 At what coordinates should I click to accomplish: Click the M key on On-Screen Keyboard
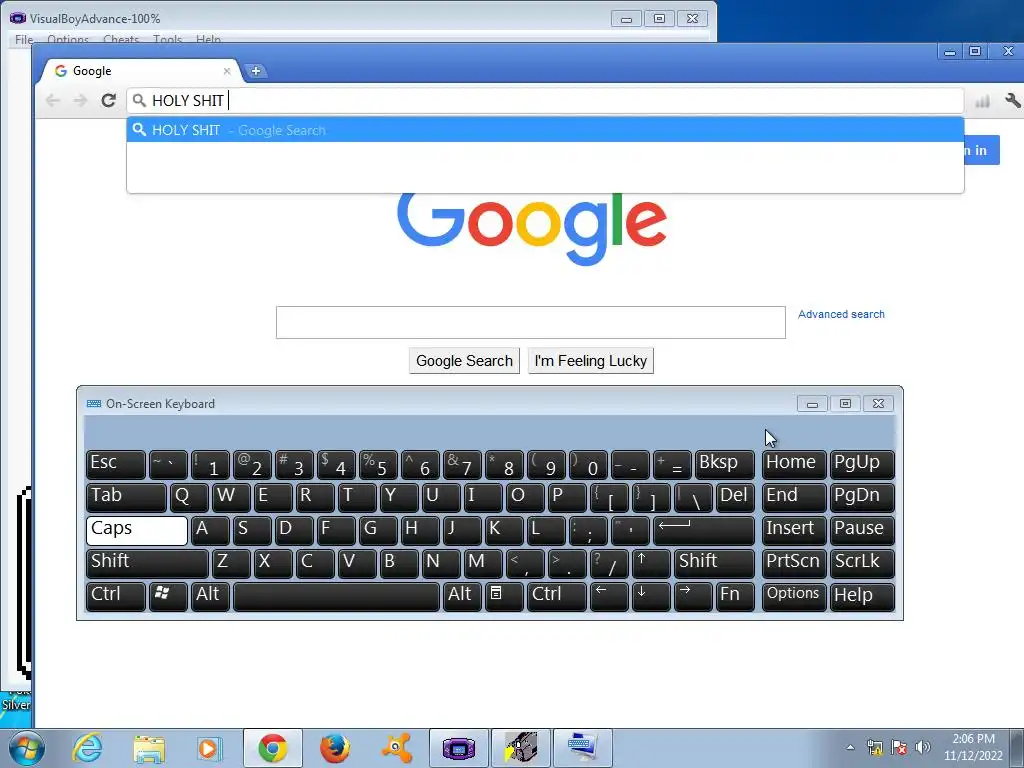click(x=483, y=563)
